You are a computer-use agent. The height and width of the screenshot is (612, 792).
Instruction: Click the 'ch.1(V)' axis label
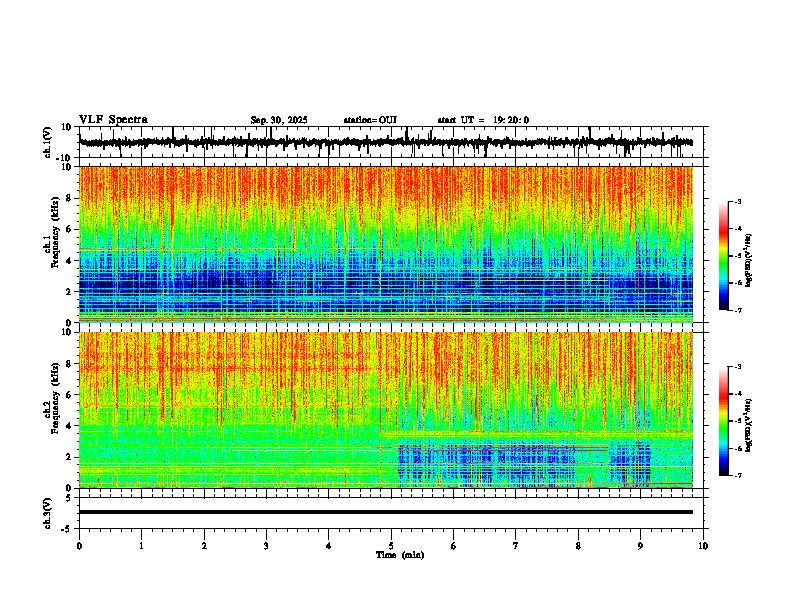pyautogui.click(x=48, y=142)
